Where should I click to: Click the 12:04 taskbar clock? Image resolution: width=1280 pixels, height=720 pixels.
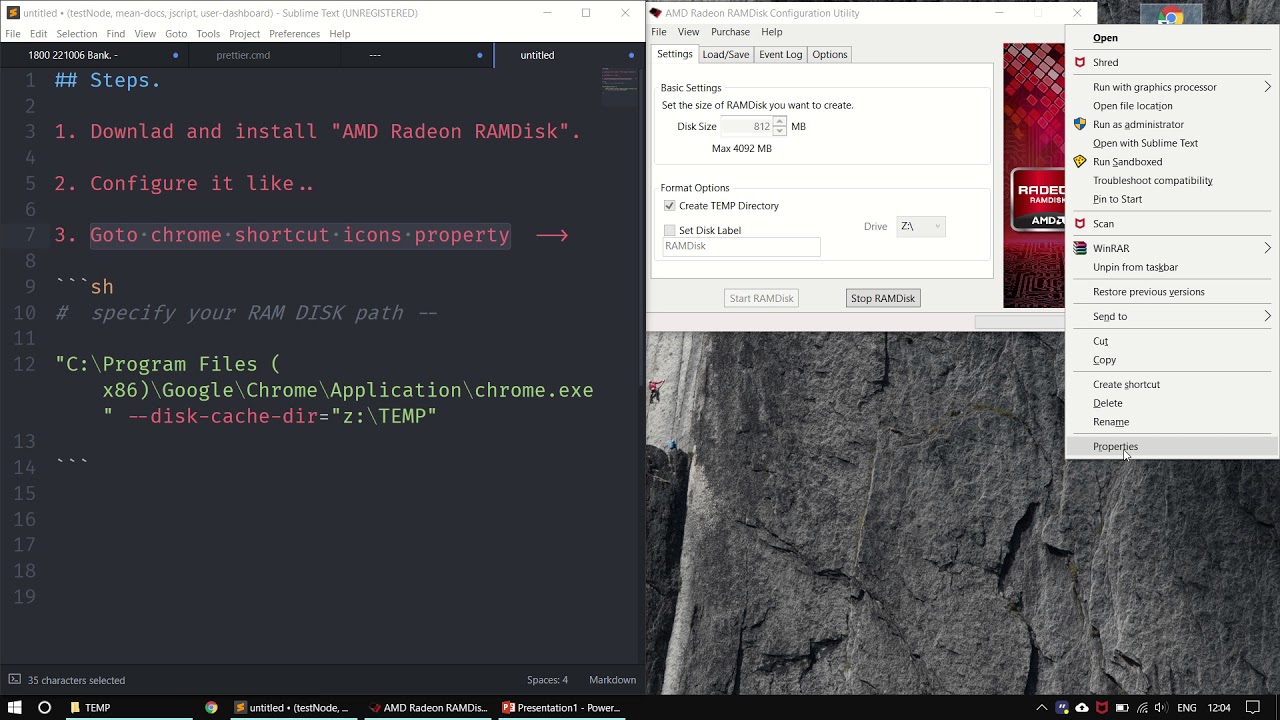[1219, 707]
